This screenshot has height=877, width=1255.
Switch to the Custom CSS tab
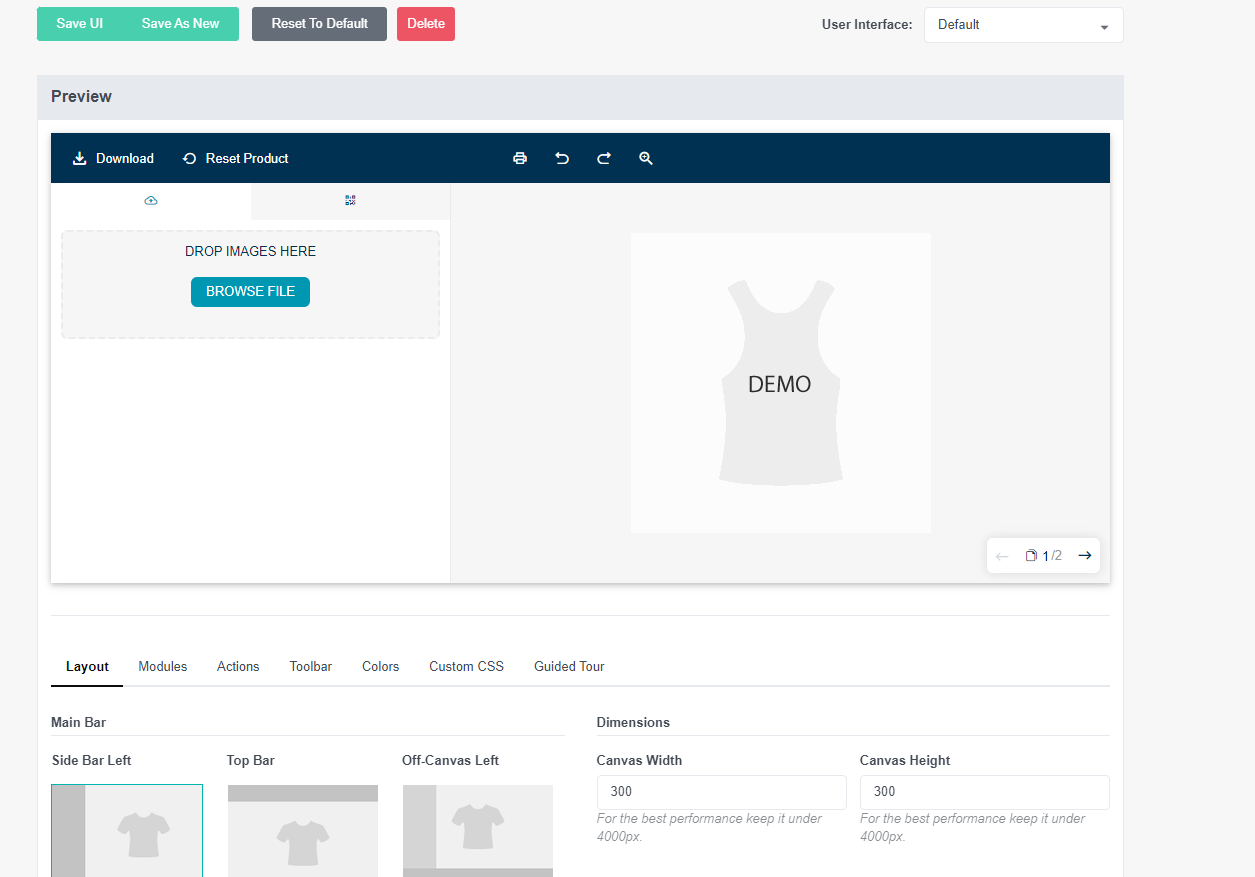pyautogui.click(x=467, y=667)
